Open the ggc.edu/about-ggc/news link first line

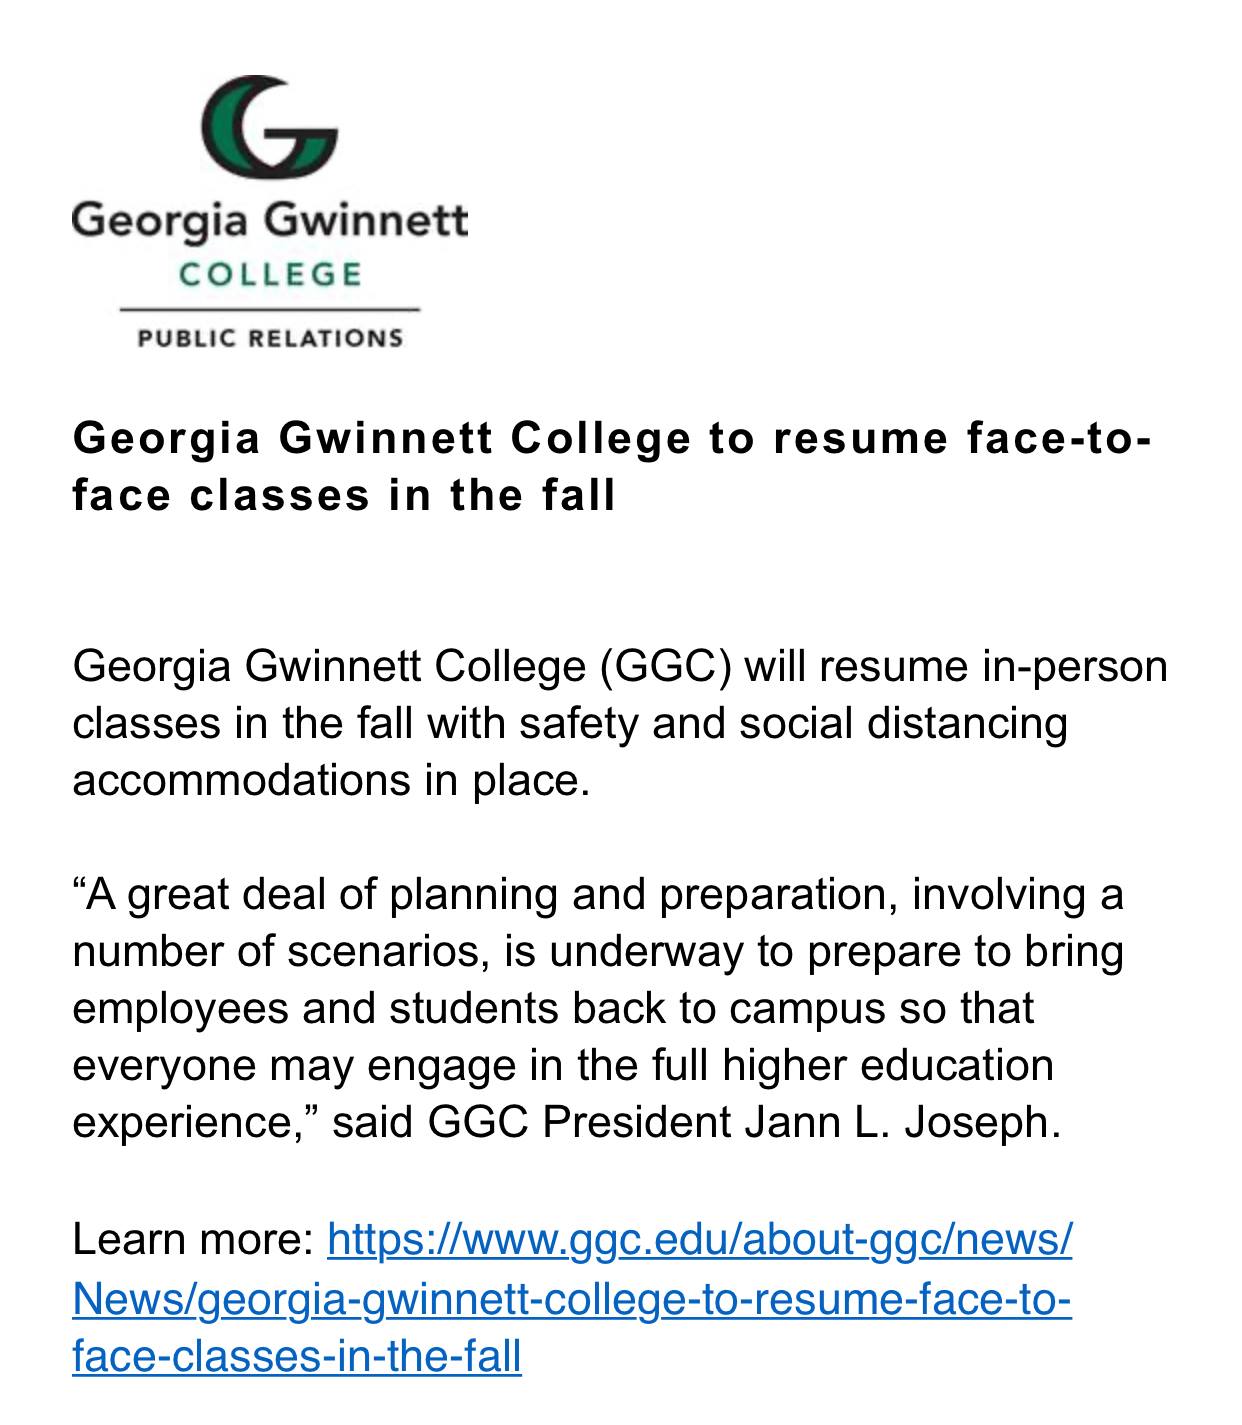pos(700,1241)
